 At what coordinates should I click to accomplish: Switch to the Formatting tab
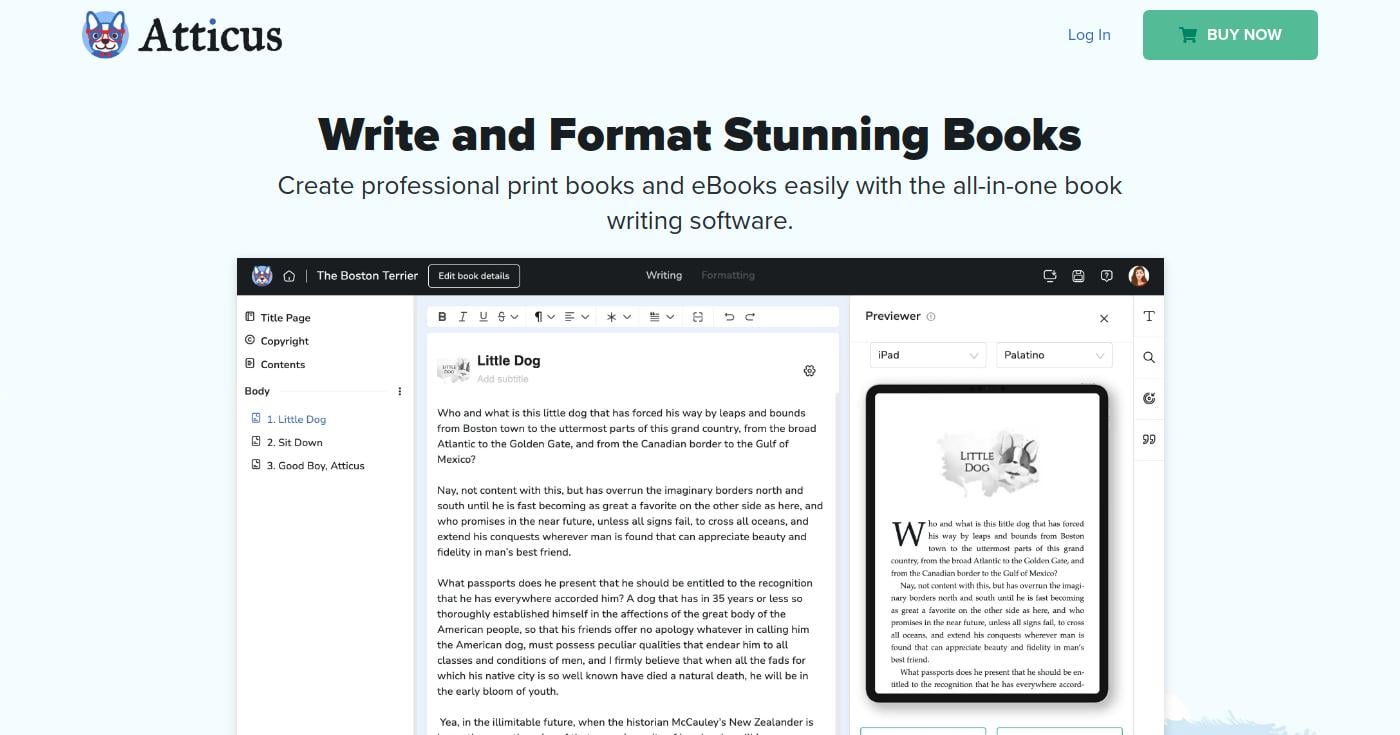(727, 276)
